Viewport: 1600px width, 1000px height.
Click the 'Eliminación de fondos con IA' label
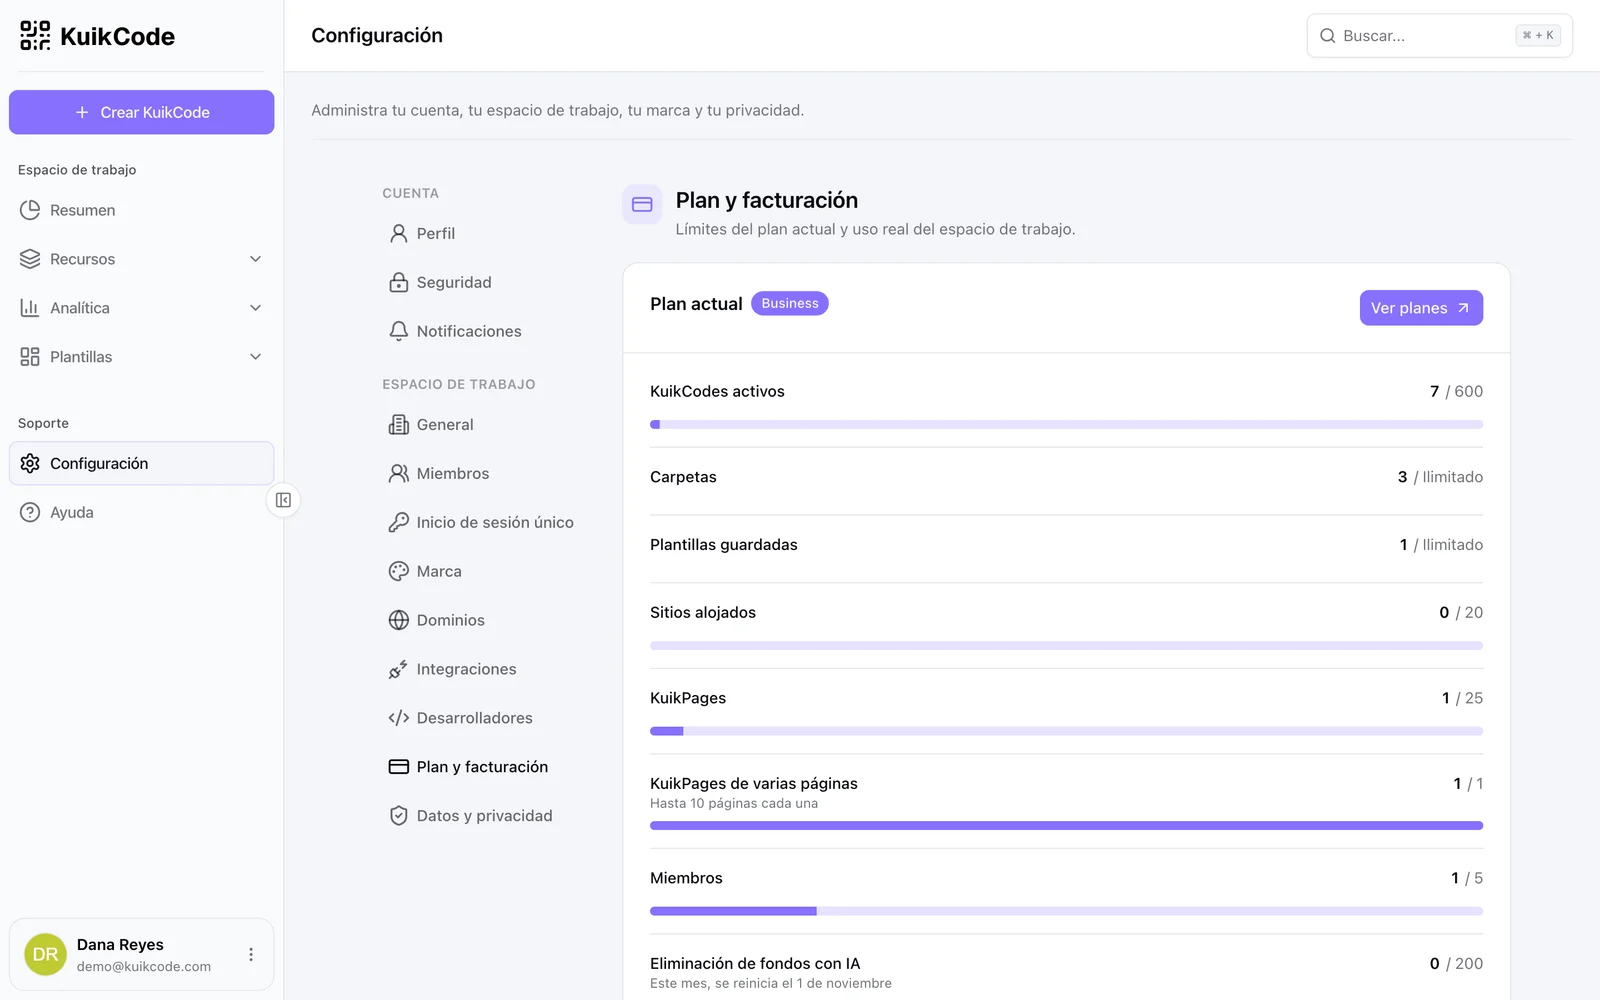point(755,963)
